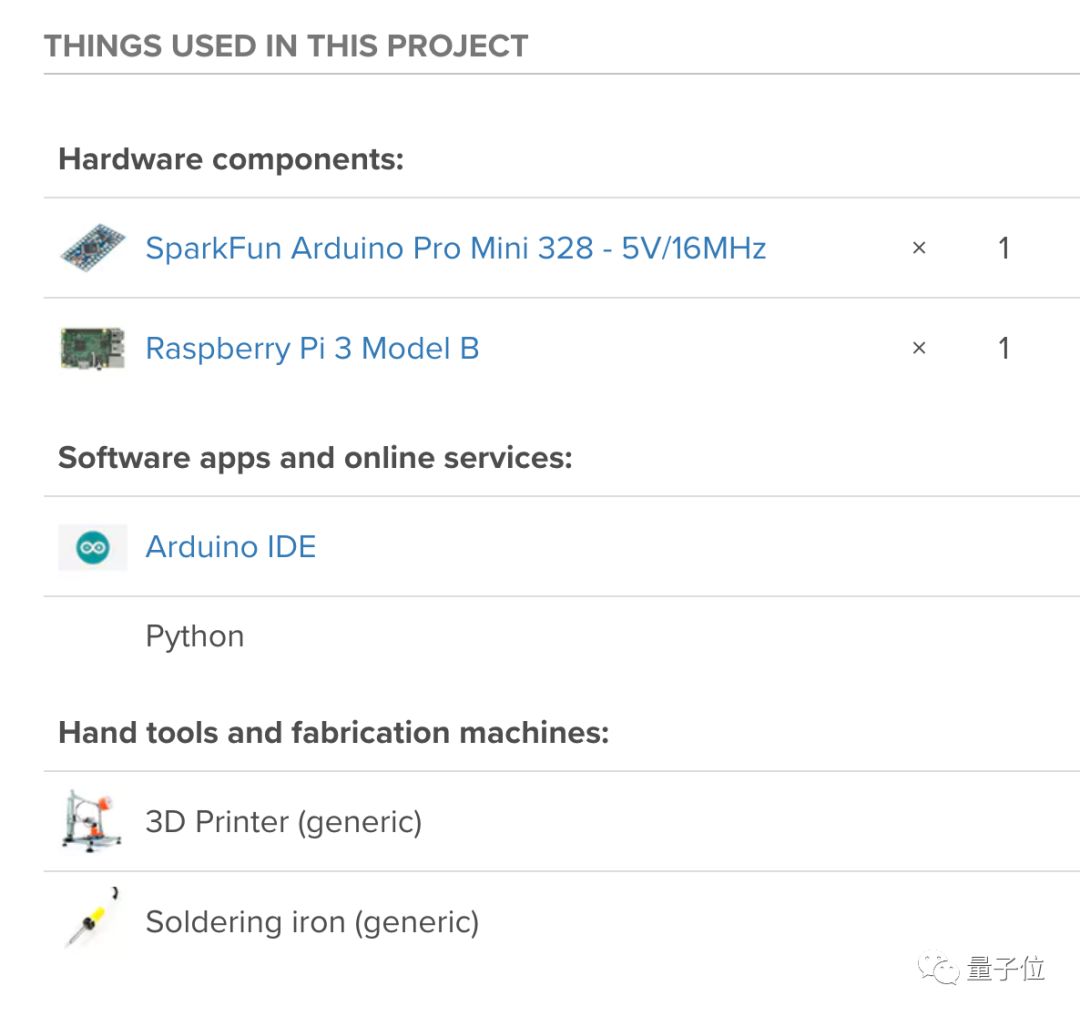Image resolution: width=1080 pixels, height=1016 pixels.
Task: Click the quantity 1 for Raspberry Pi
Action: pyautogui.click(x=1004, y=349)
